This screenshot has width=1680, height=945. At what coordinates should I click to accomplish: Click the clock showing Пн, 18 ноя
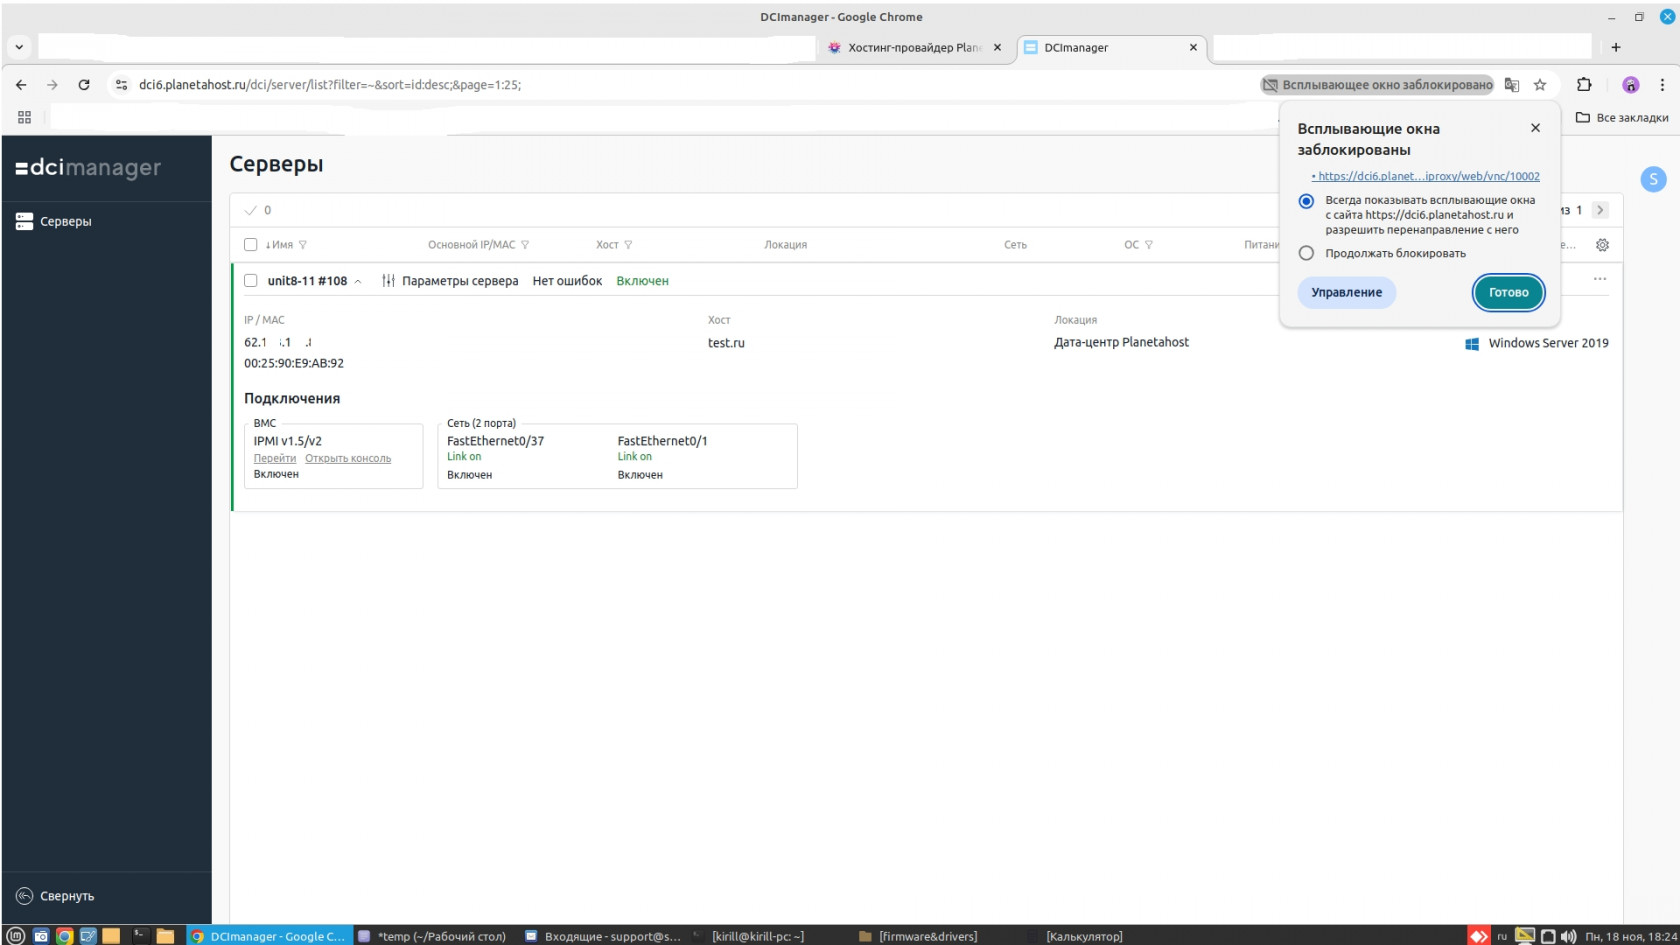click(1631, 936)
